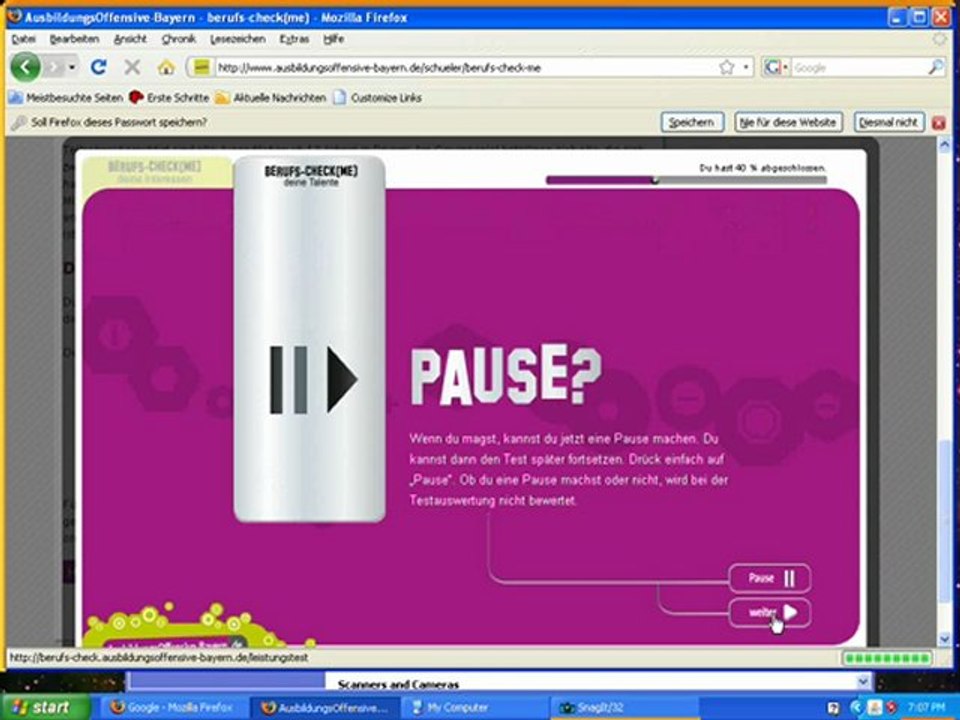The image size is (960, 720).
Task: Open the address bar history dropdown
Action: [746, 67]
